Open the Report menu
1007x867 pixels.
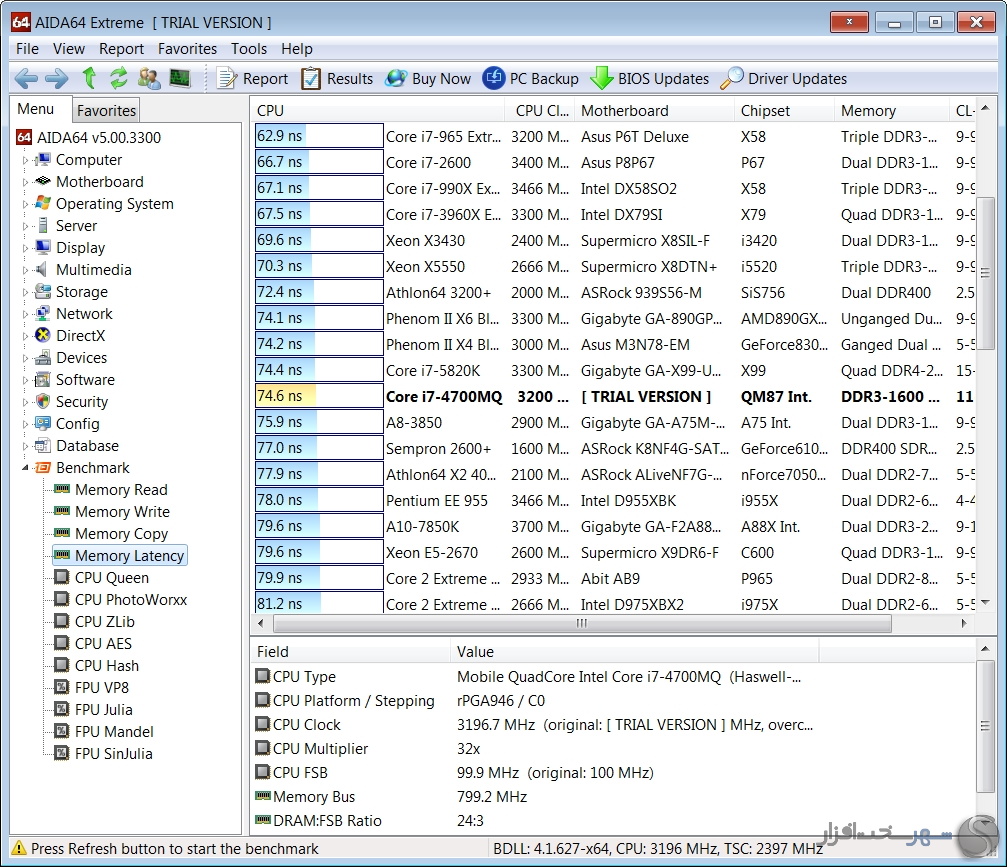[x=121, y=49]
